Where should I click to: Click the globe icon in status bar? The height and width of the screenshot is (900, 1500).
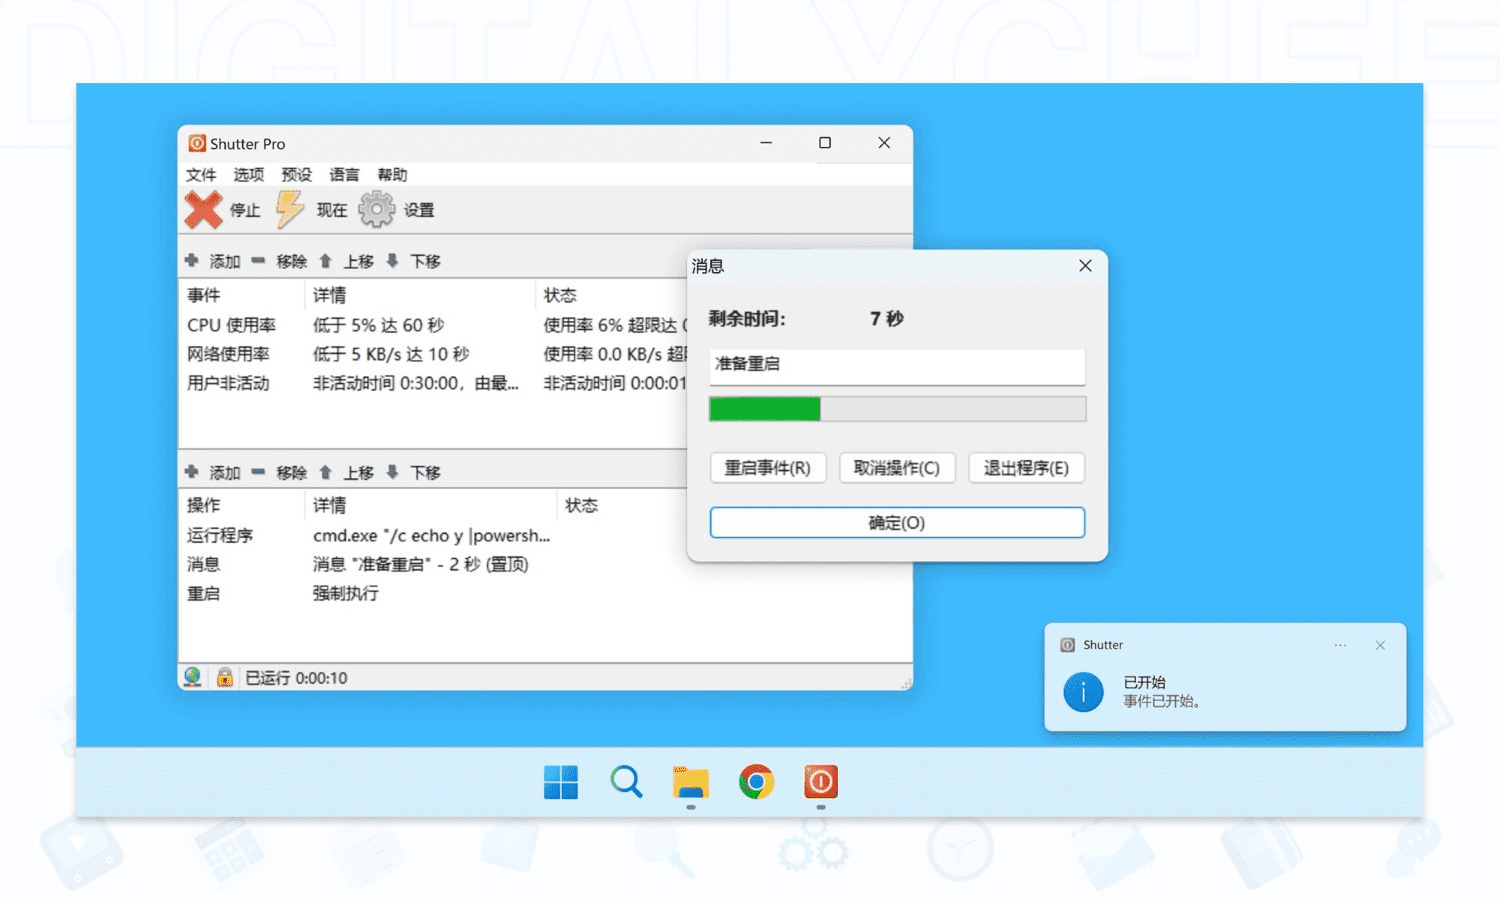(x=193, y=677)
